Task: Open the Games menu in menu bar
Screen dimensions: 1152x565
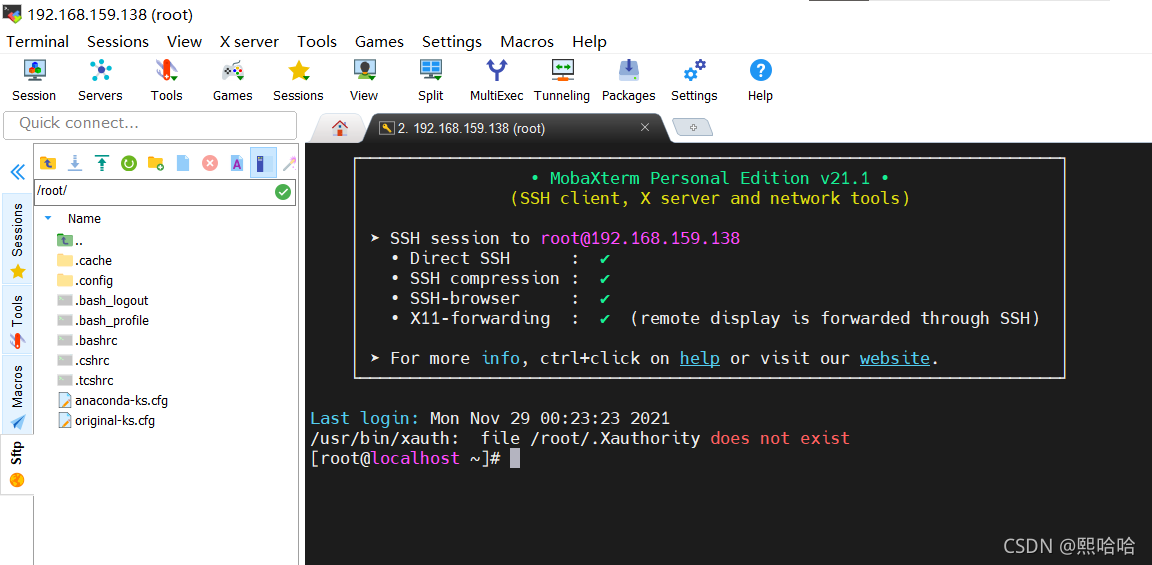Action: tap(379, 42)
